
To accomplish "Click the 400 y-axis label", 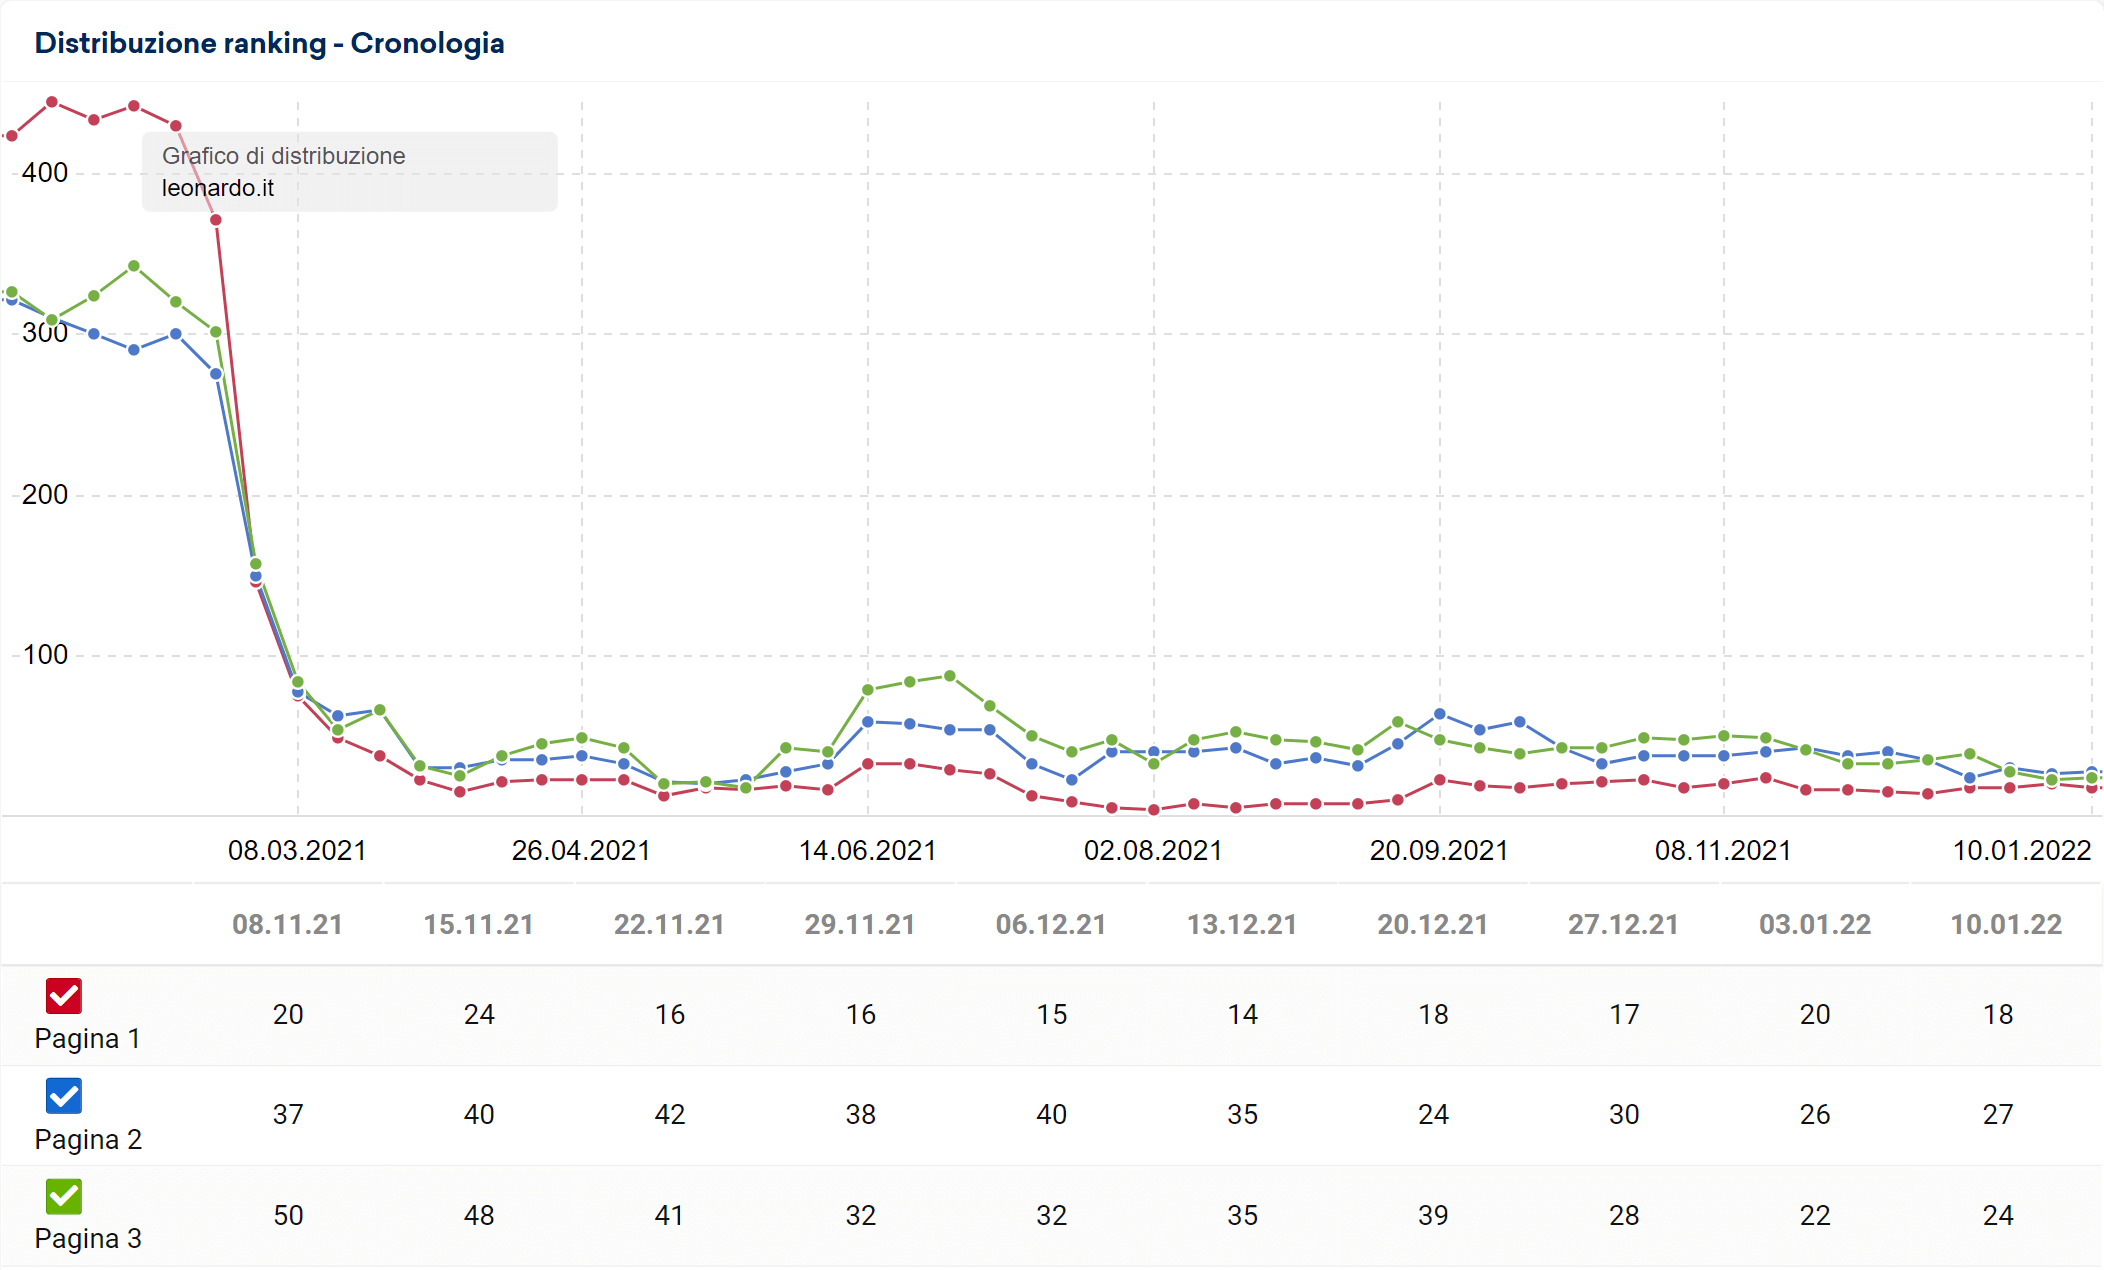I will click(x=45, y=173).
